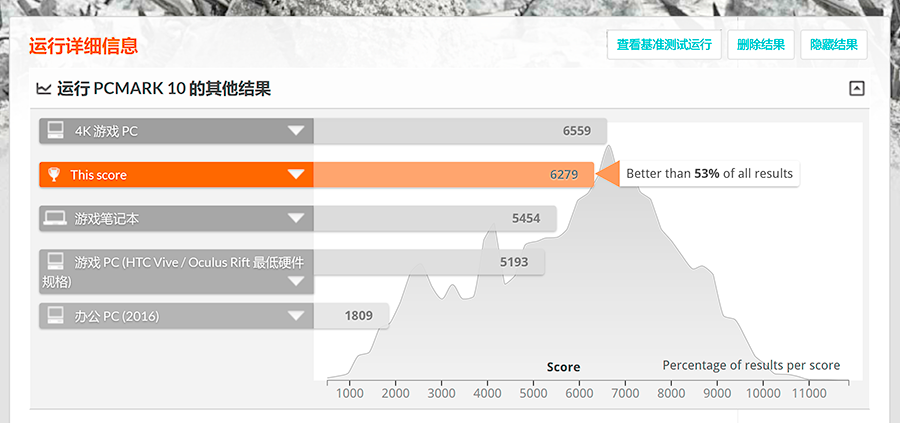Click the Score axis label

563,367
